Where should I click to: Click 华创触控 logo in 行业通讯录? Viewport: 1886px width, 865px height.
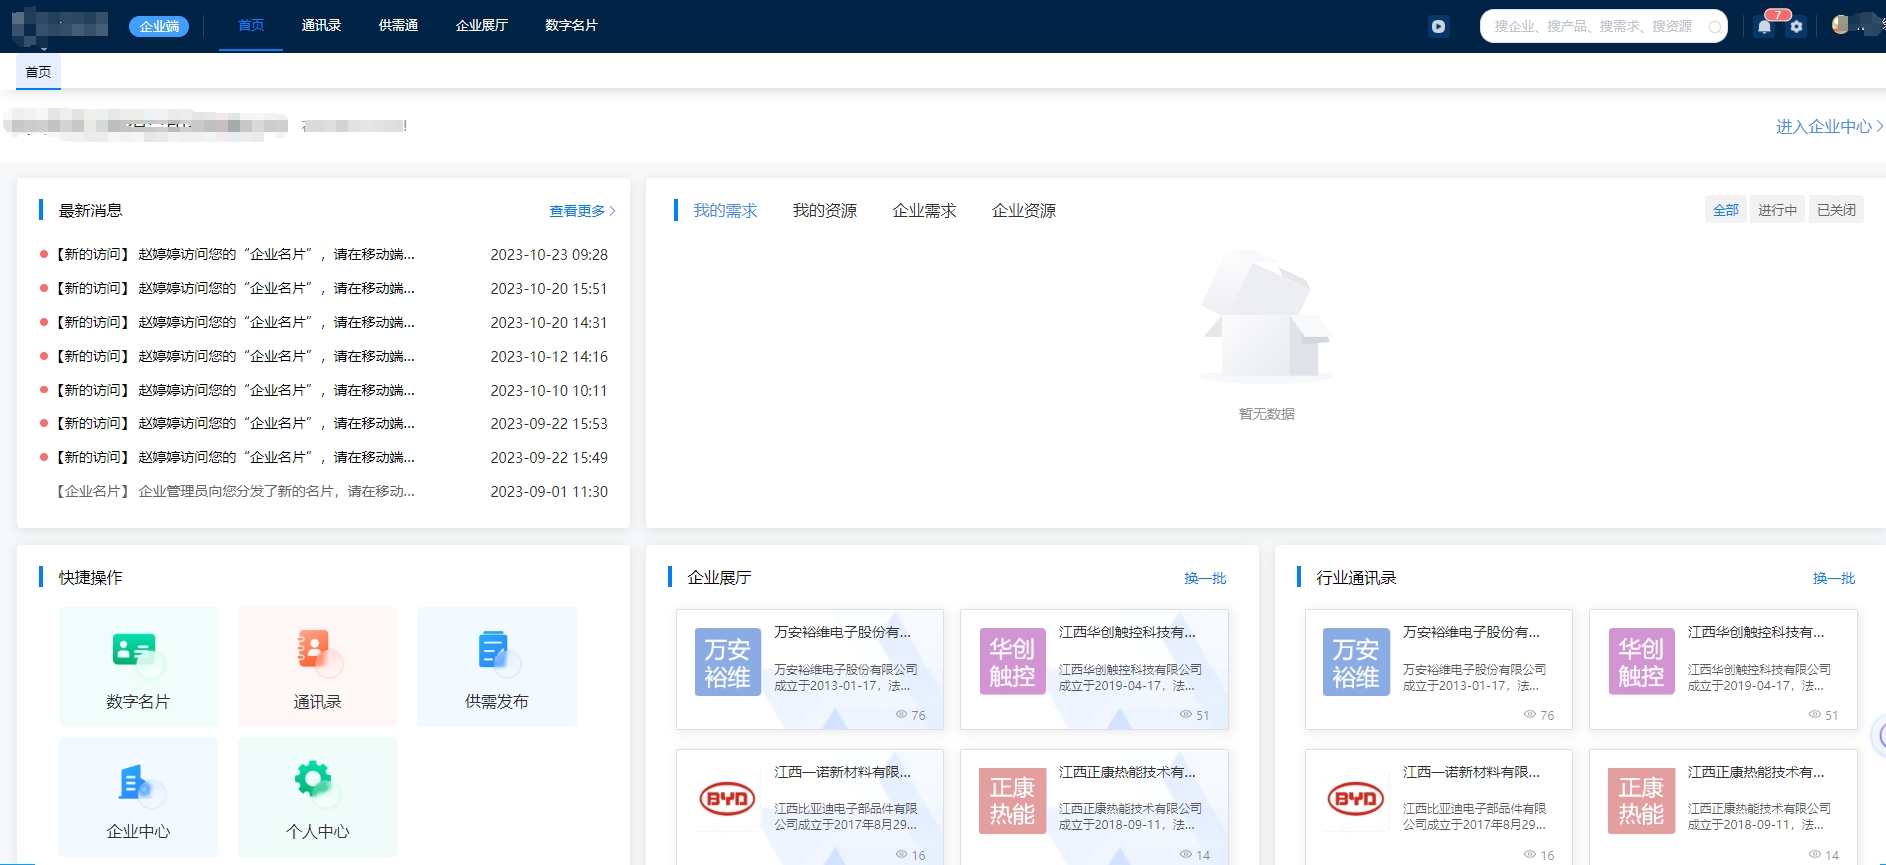point(1641,662)
